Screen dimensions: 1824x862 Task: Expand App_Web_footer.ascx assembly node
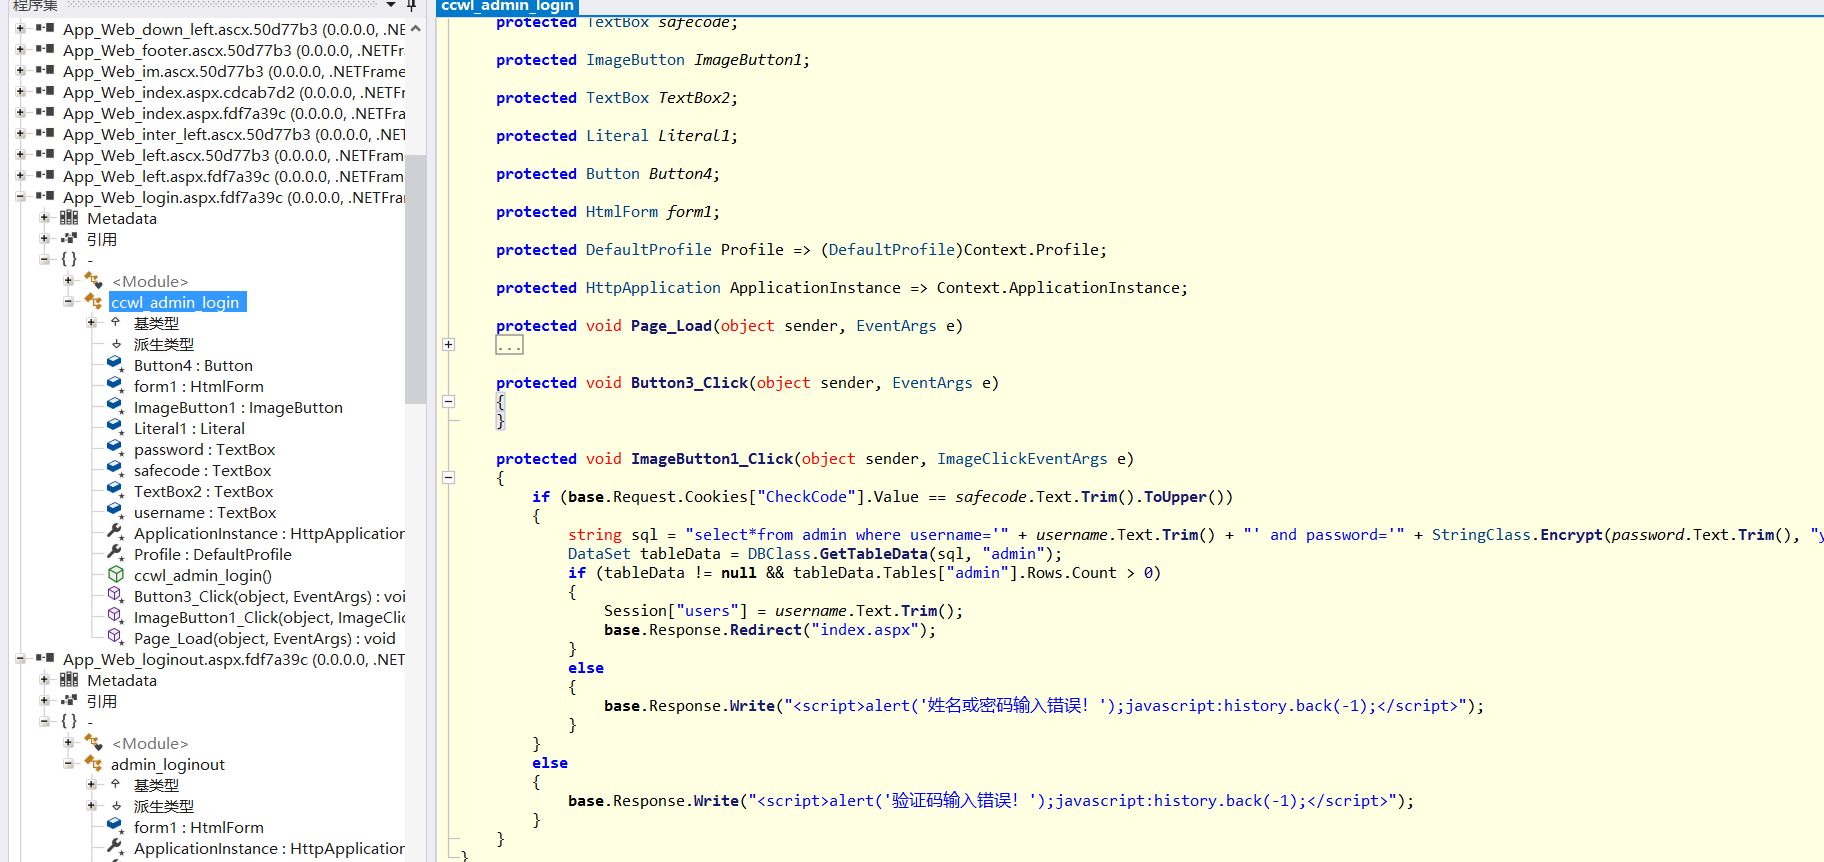(20, 50)
